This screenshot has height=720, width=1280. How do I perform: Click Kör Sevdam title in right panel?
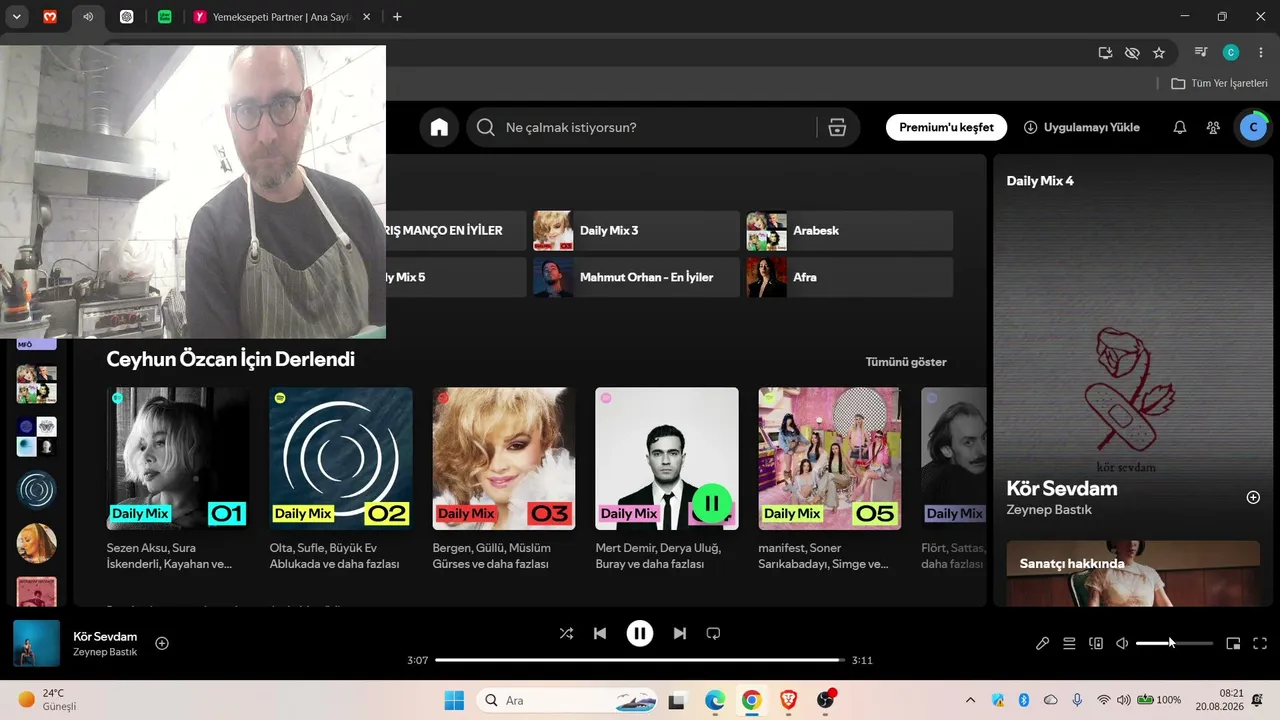pos(1062,488)
